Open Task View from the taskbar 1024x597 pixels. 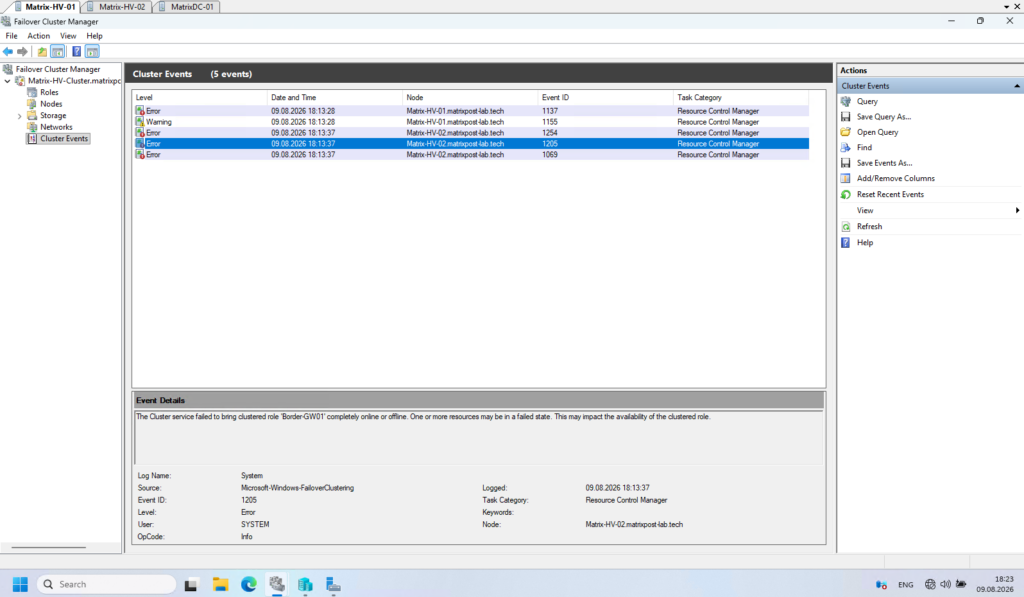point(191,585)
